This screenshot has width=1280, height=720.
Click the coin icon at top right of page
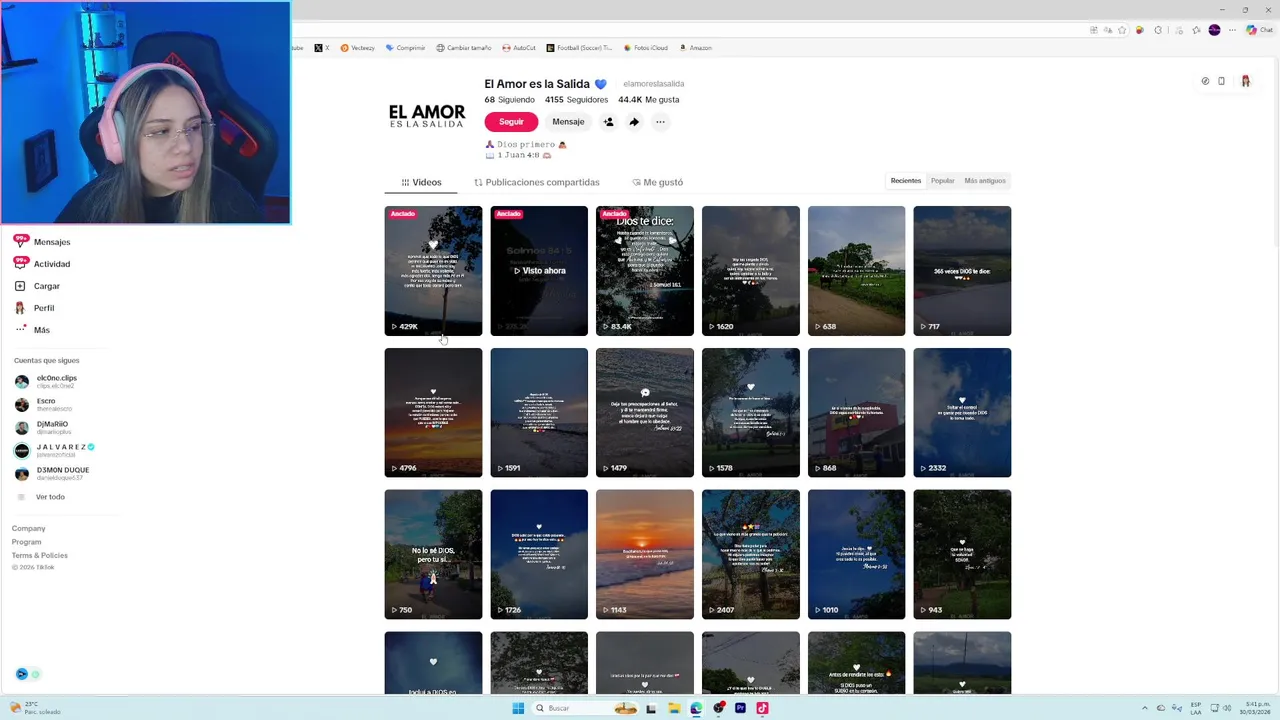coord(1205,81)
